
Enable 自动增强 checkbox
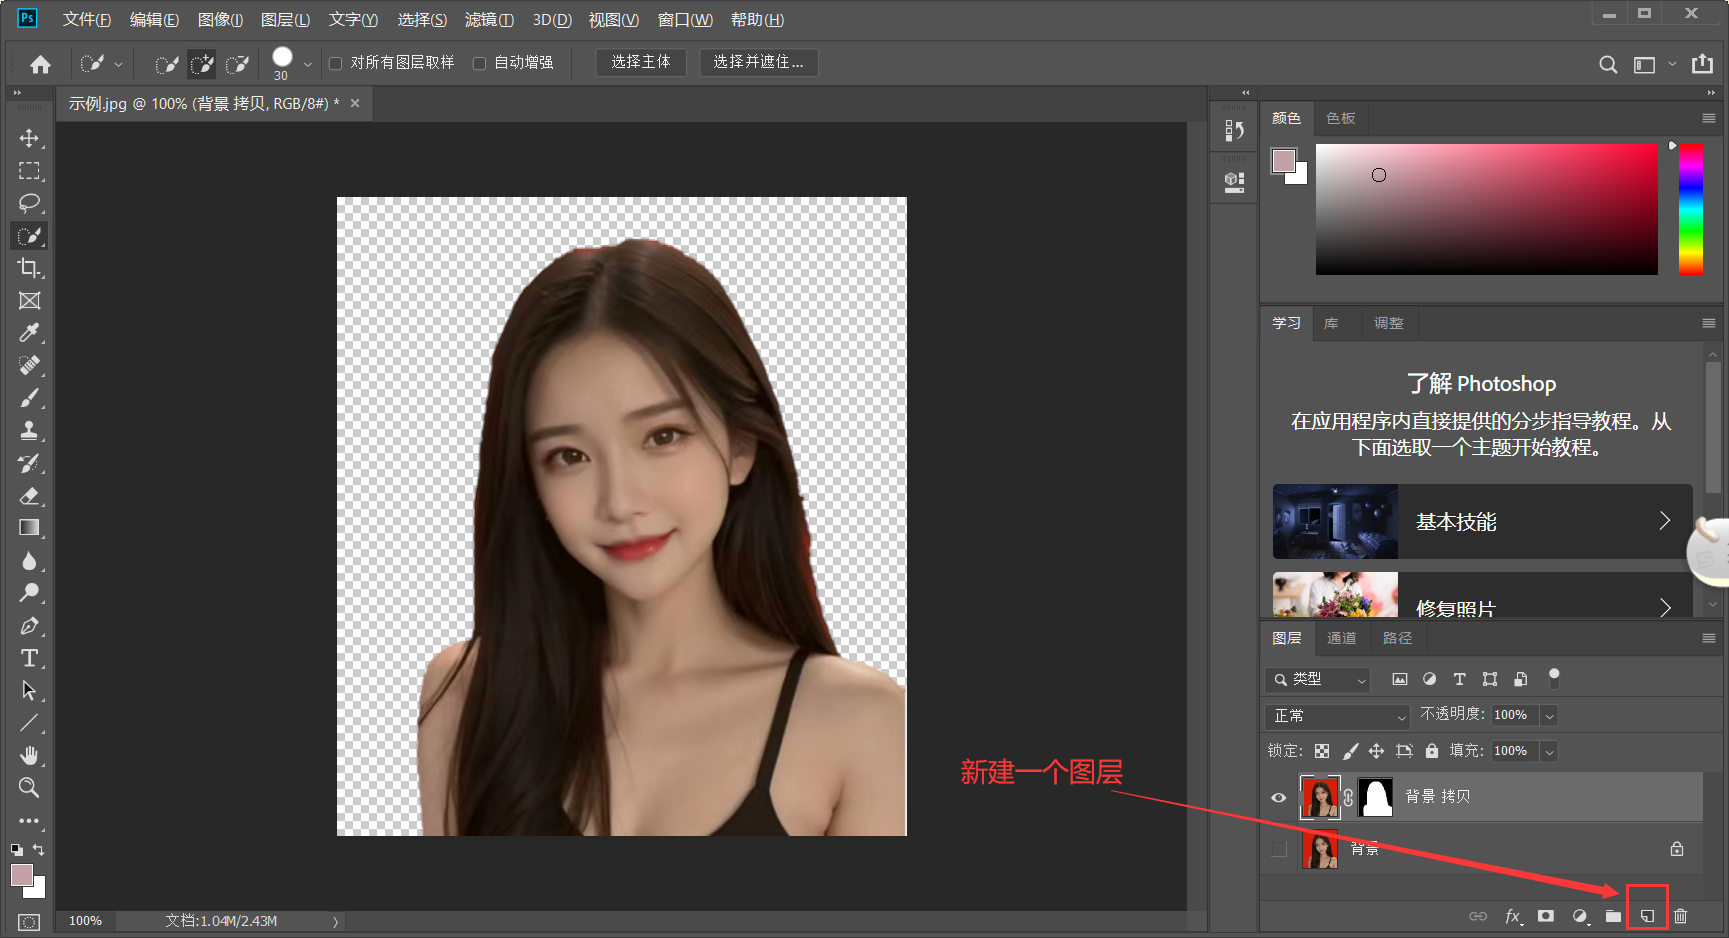point(480,63)
